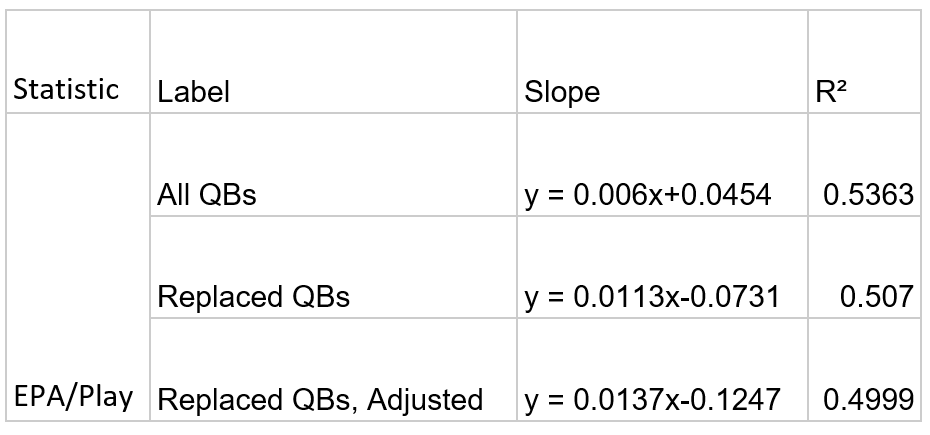Select the R² value 0.4999
The width and height of the screenshot is (930, 435).
(867, 400)
